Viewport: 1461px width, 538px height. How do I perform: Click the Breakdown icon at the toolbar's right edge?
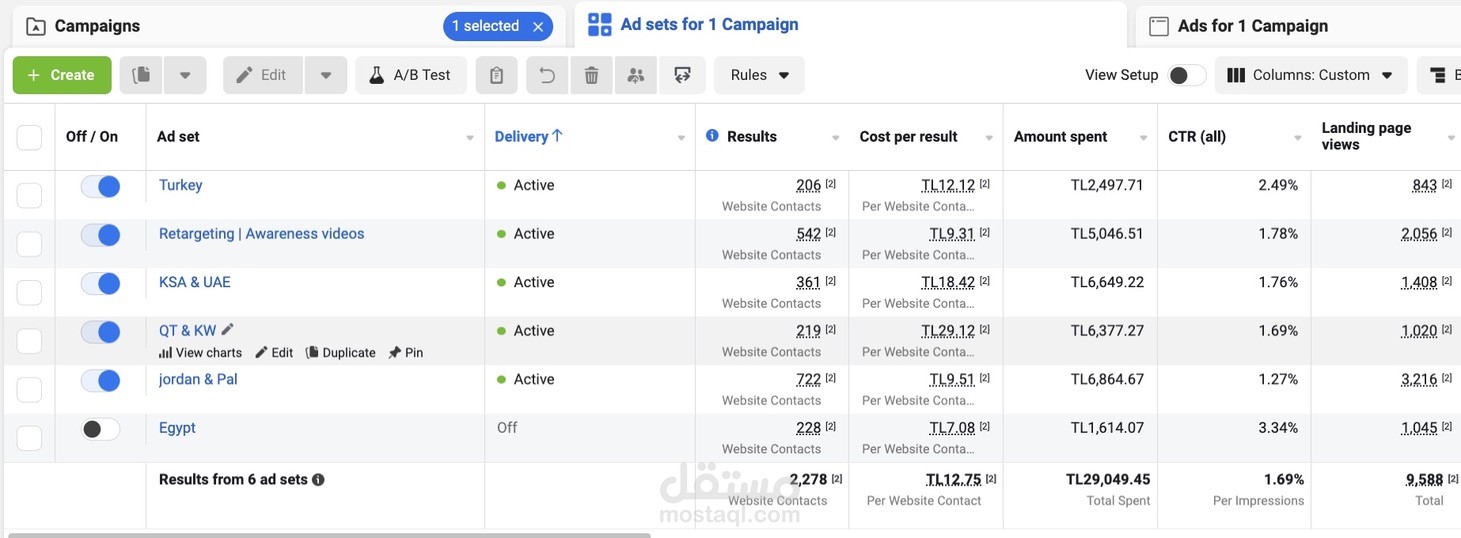[1439, 75]
